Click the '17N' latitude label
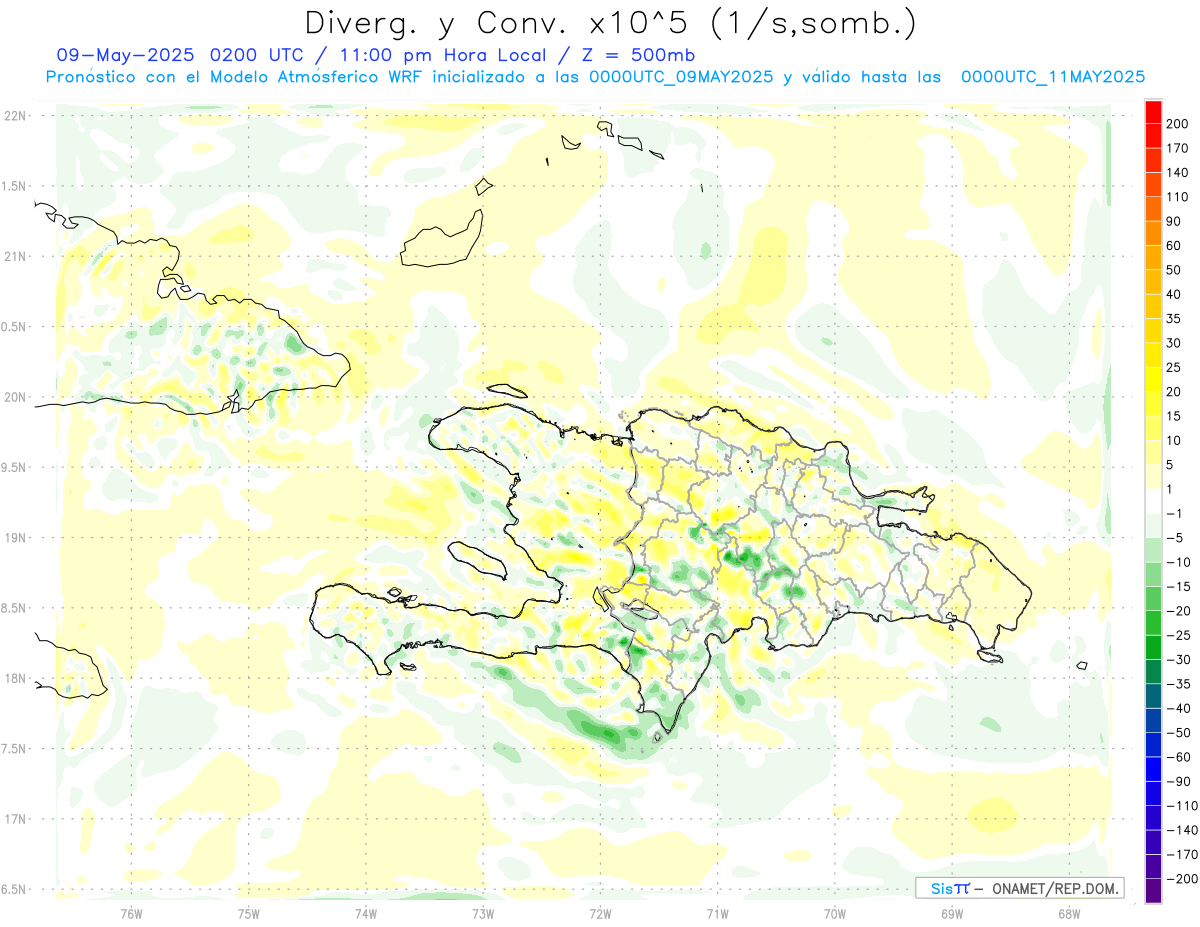 click(15, 819)
